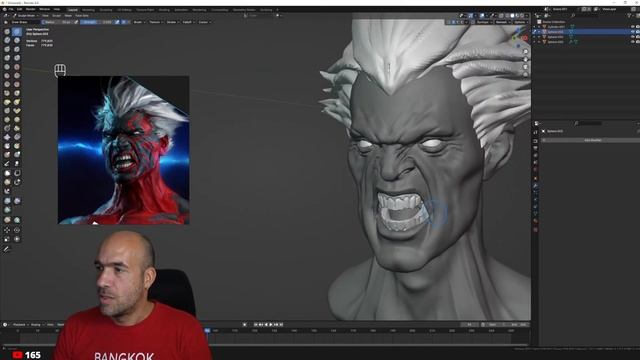
Task: Click the timeline current frame marker
Action: 207,330
